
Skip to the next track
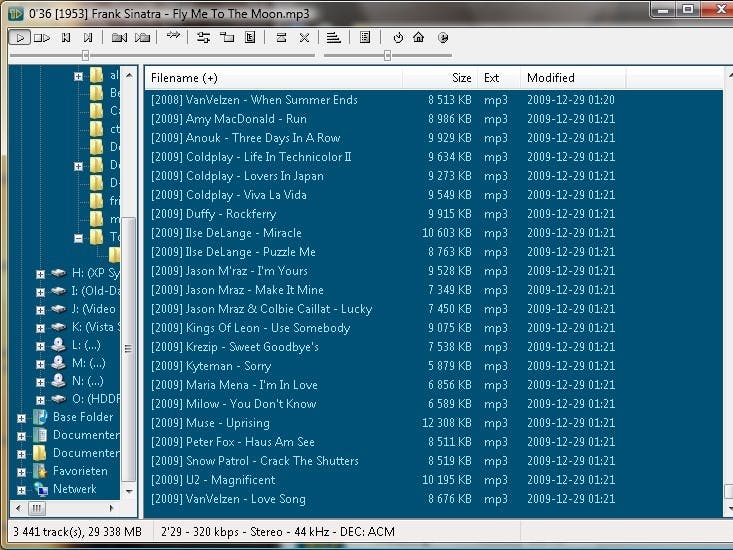pyautogui.click(x=88, y=37)
